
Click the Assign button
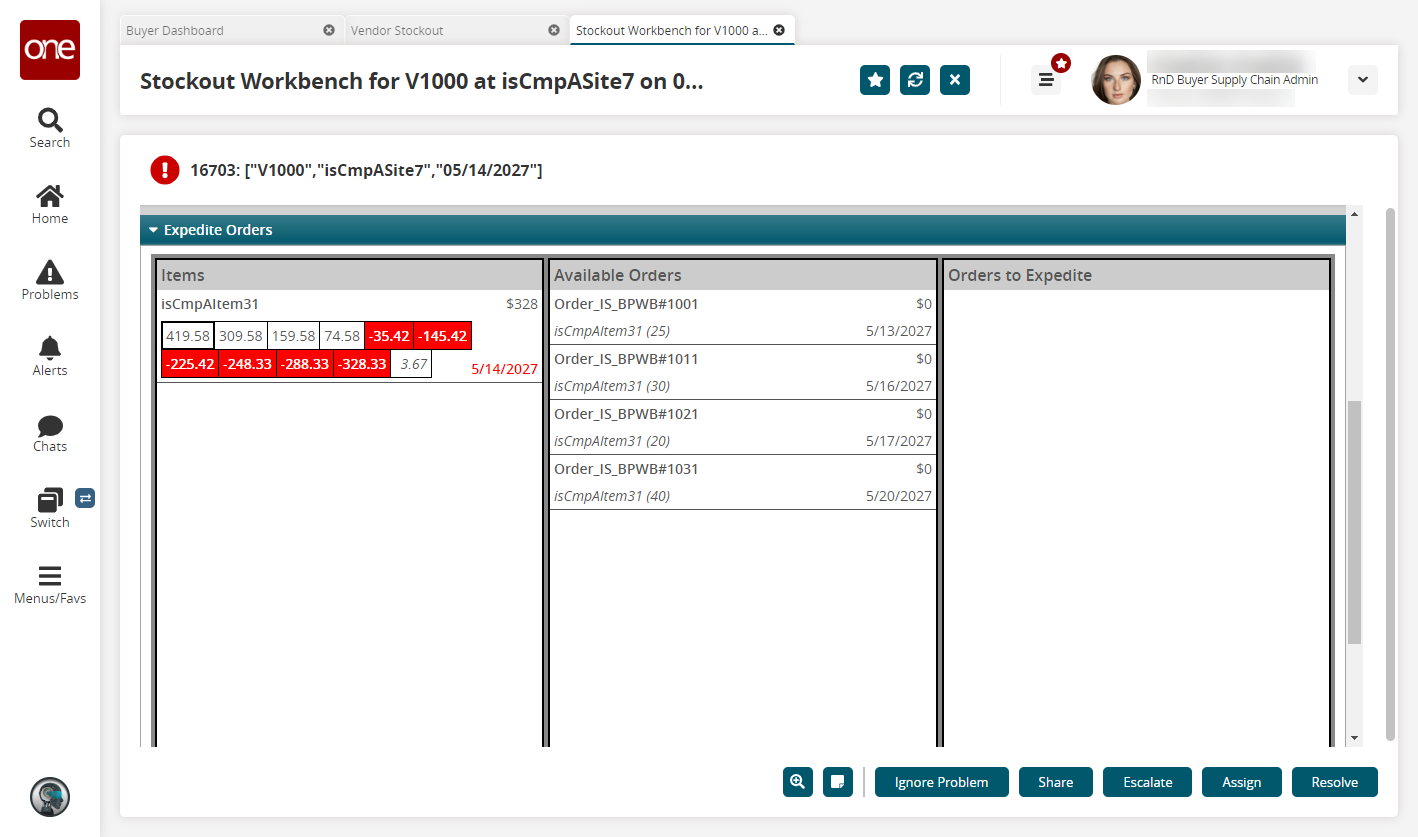(1242, 782)
